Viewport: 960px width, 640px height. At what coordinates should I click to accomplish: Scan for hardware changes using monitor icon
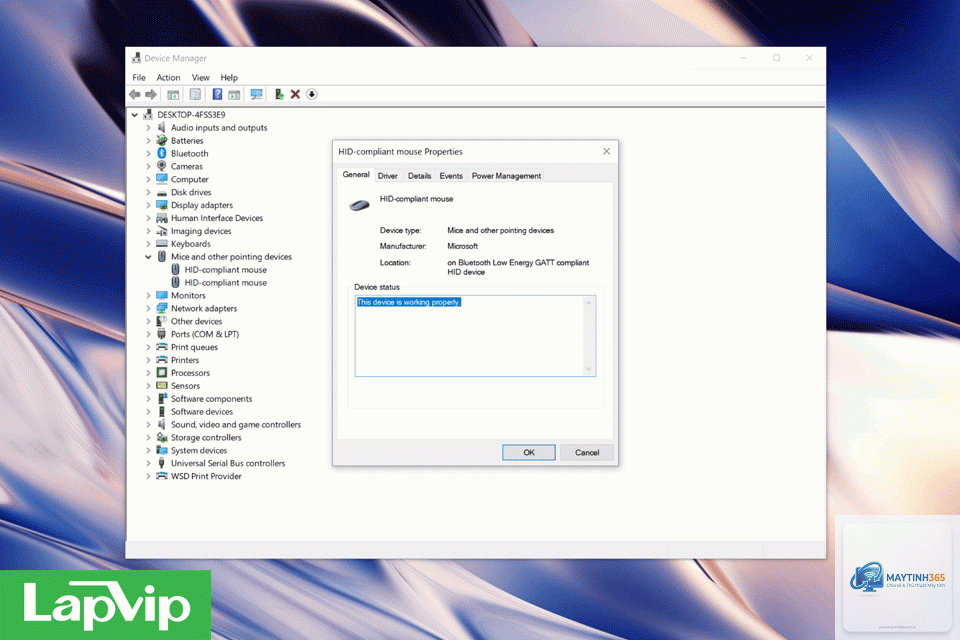[257, 94]
